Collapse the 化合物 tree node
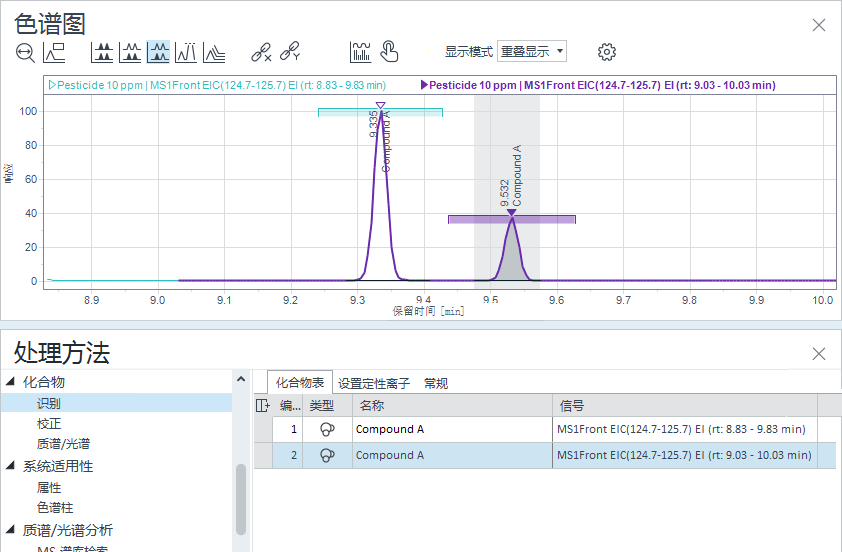 (10, 382)
